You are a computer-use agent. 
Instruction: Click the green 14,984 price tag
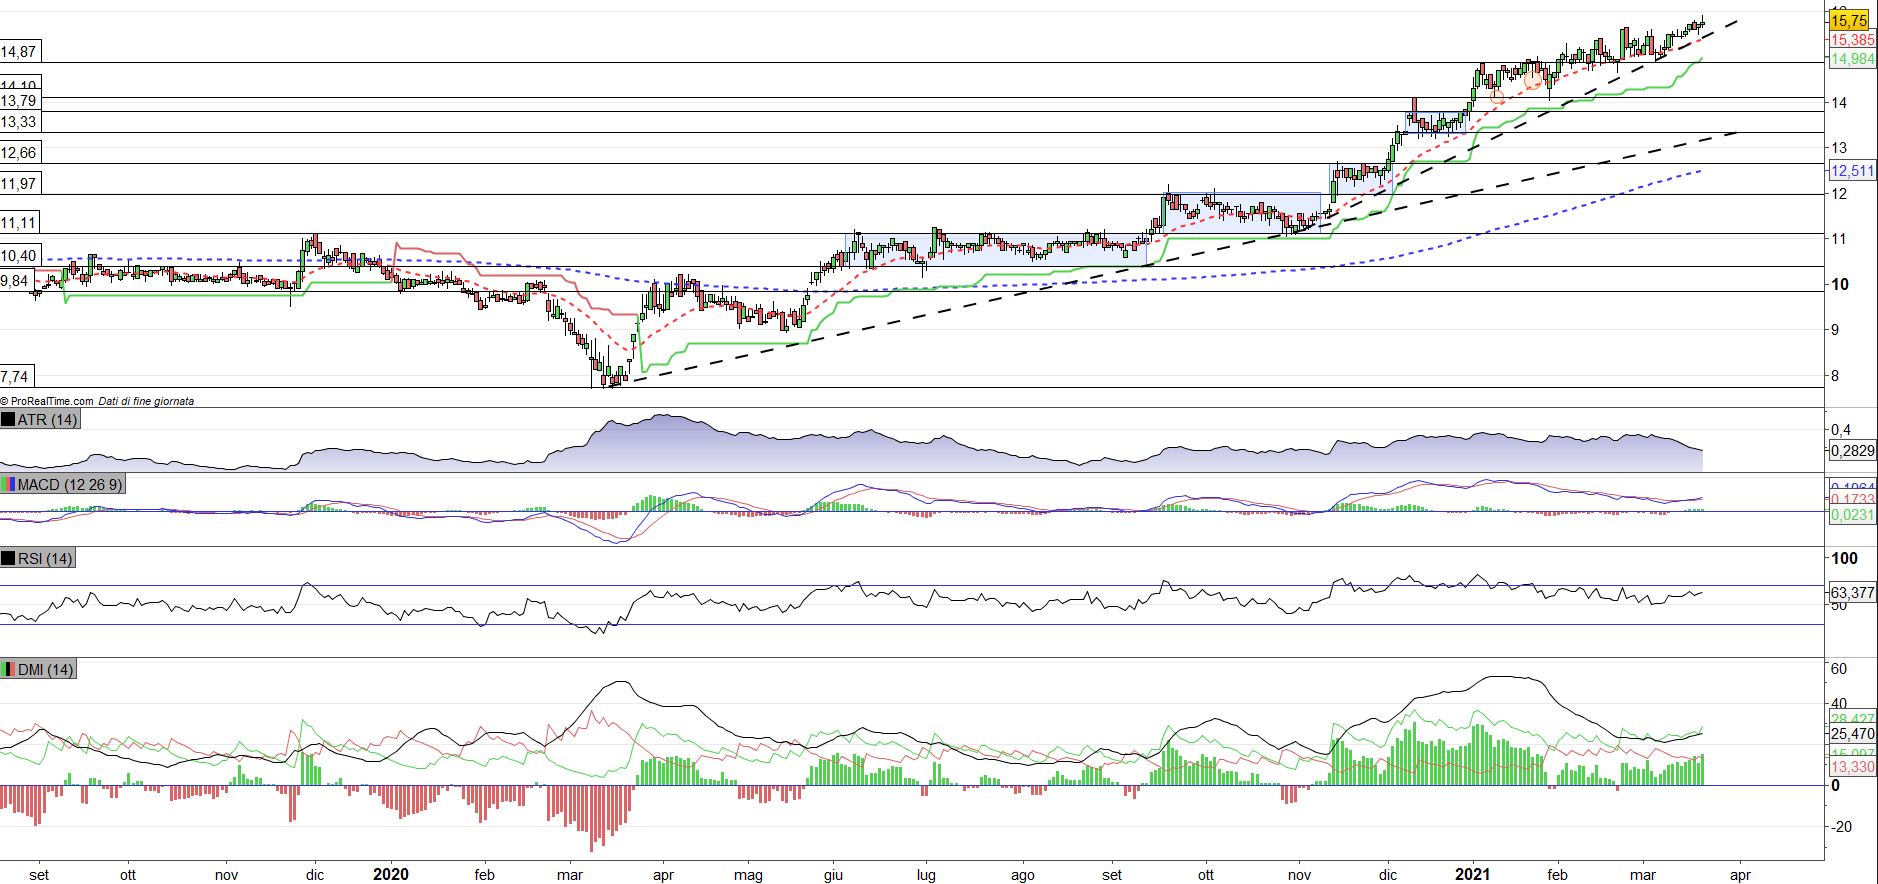pyautogui.click(x=1851, y=60)
